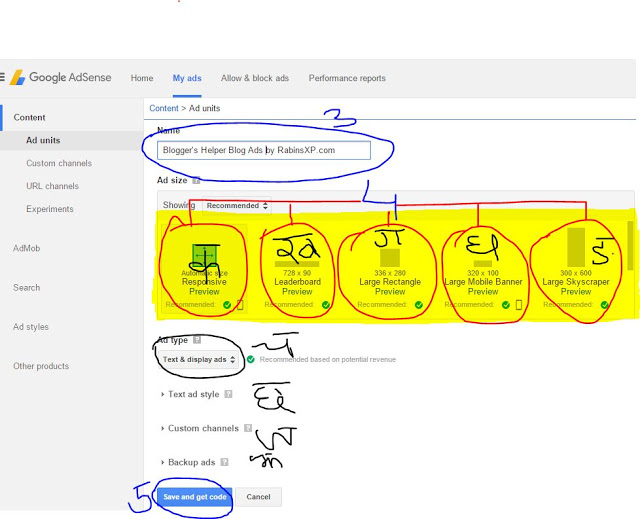The height and width of the screenshot is (519, 640).
Task: Open AdMob in the sidebar
Action: tap(27, 248)
